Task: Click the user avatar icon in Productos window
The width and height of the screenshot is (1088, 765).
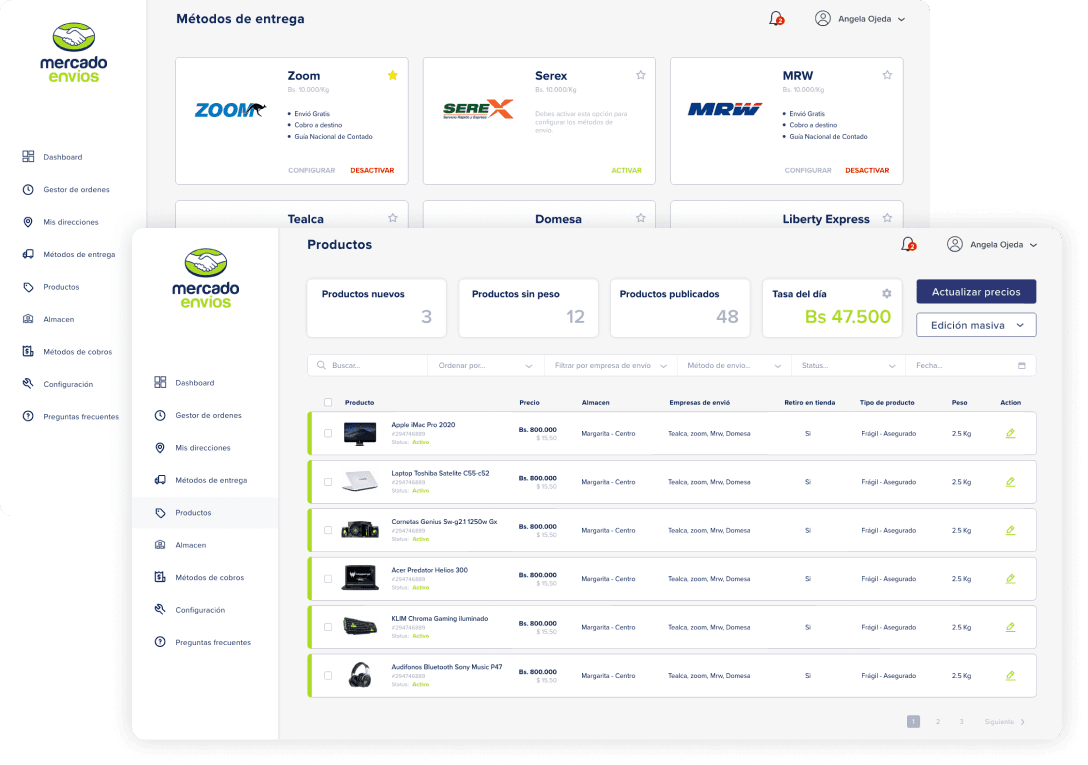Action: click(x=955, y=244)
